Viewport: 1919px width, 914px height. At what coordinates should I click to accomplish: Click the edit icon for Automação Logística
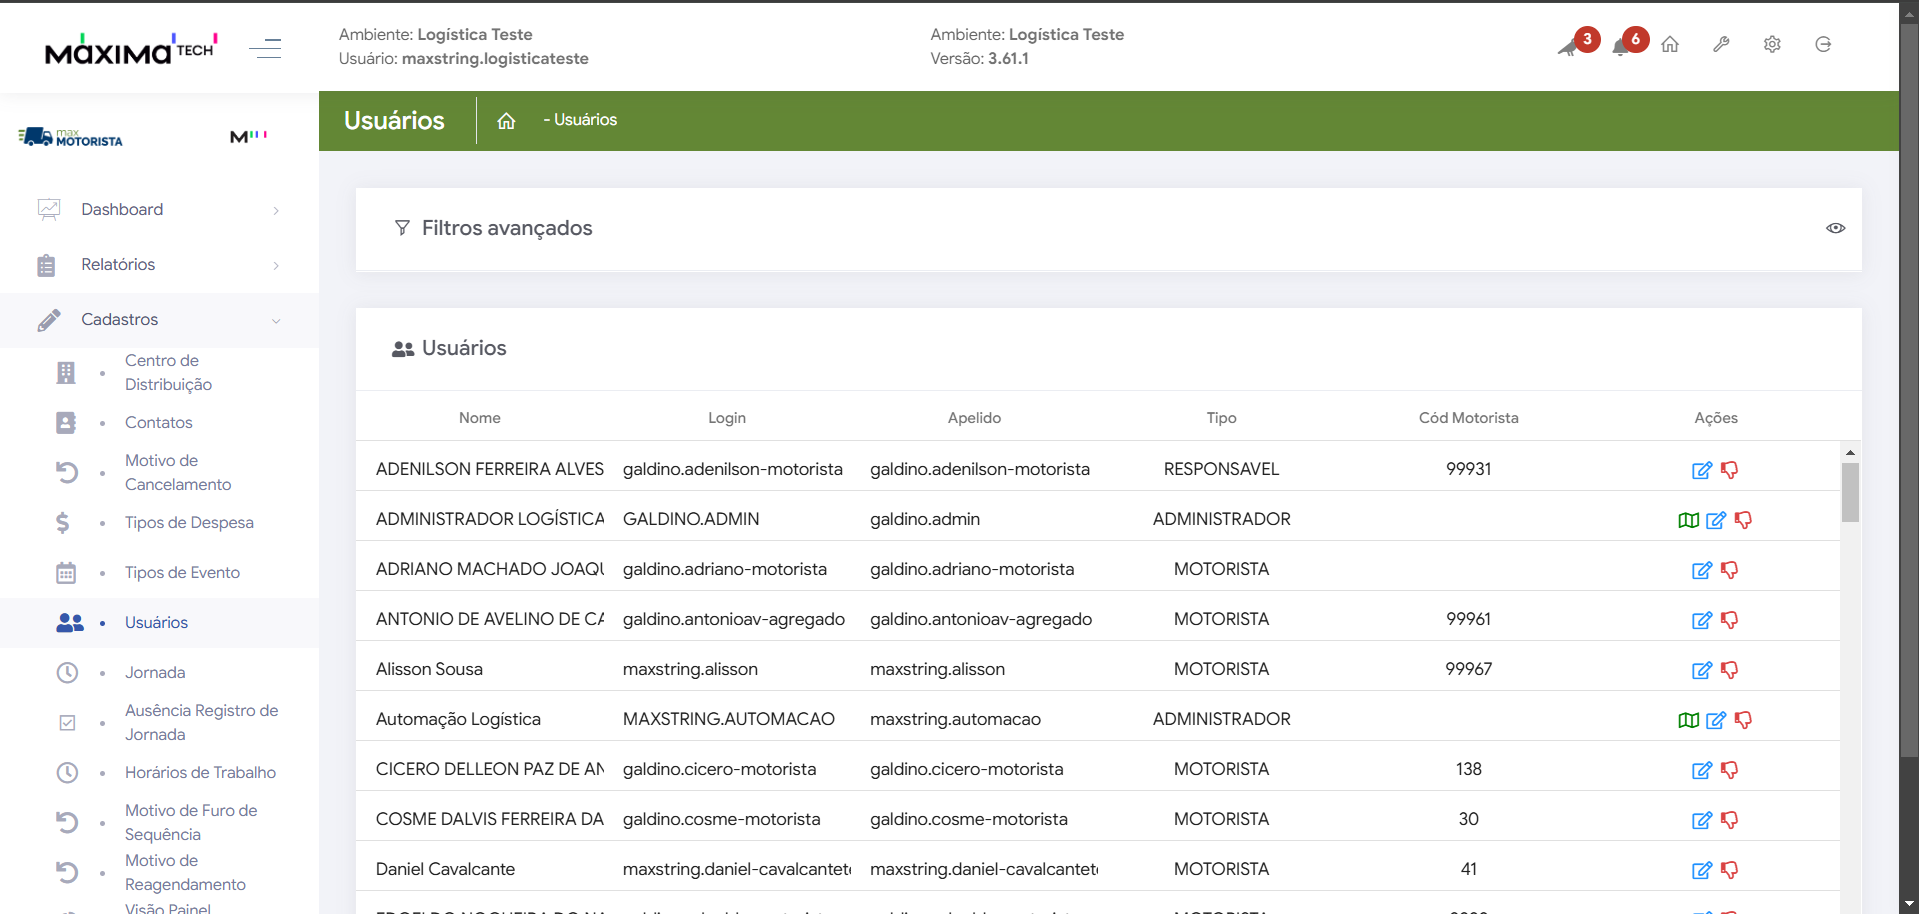pos(1715,720)
